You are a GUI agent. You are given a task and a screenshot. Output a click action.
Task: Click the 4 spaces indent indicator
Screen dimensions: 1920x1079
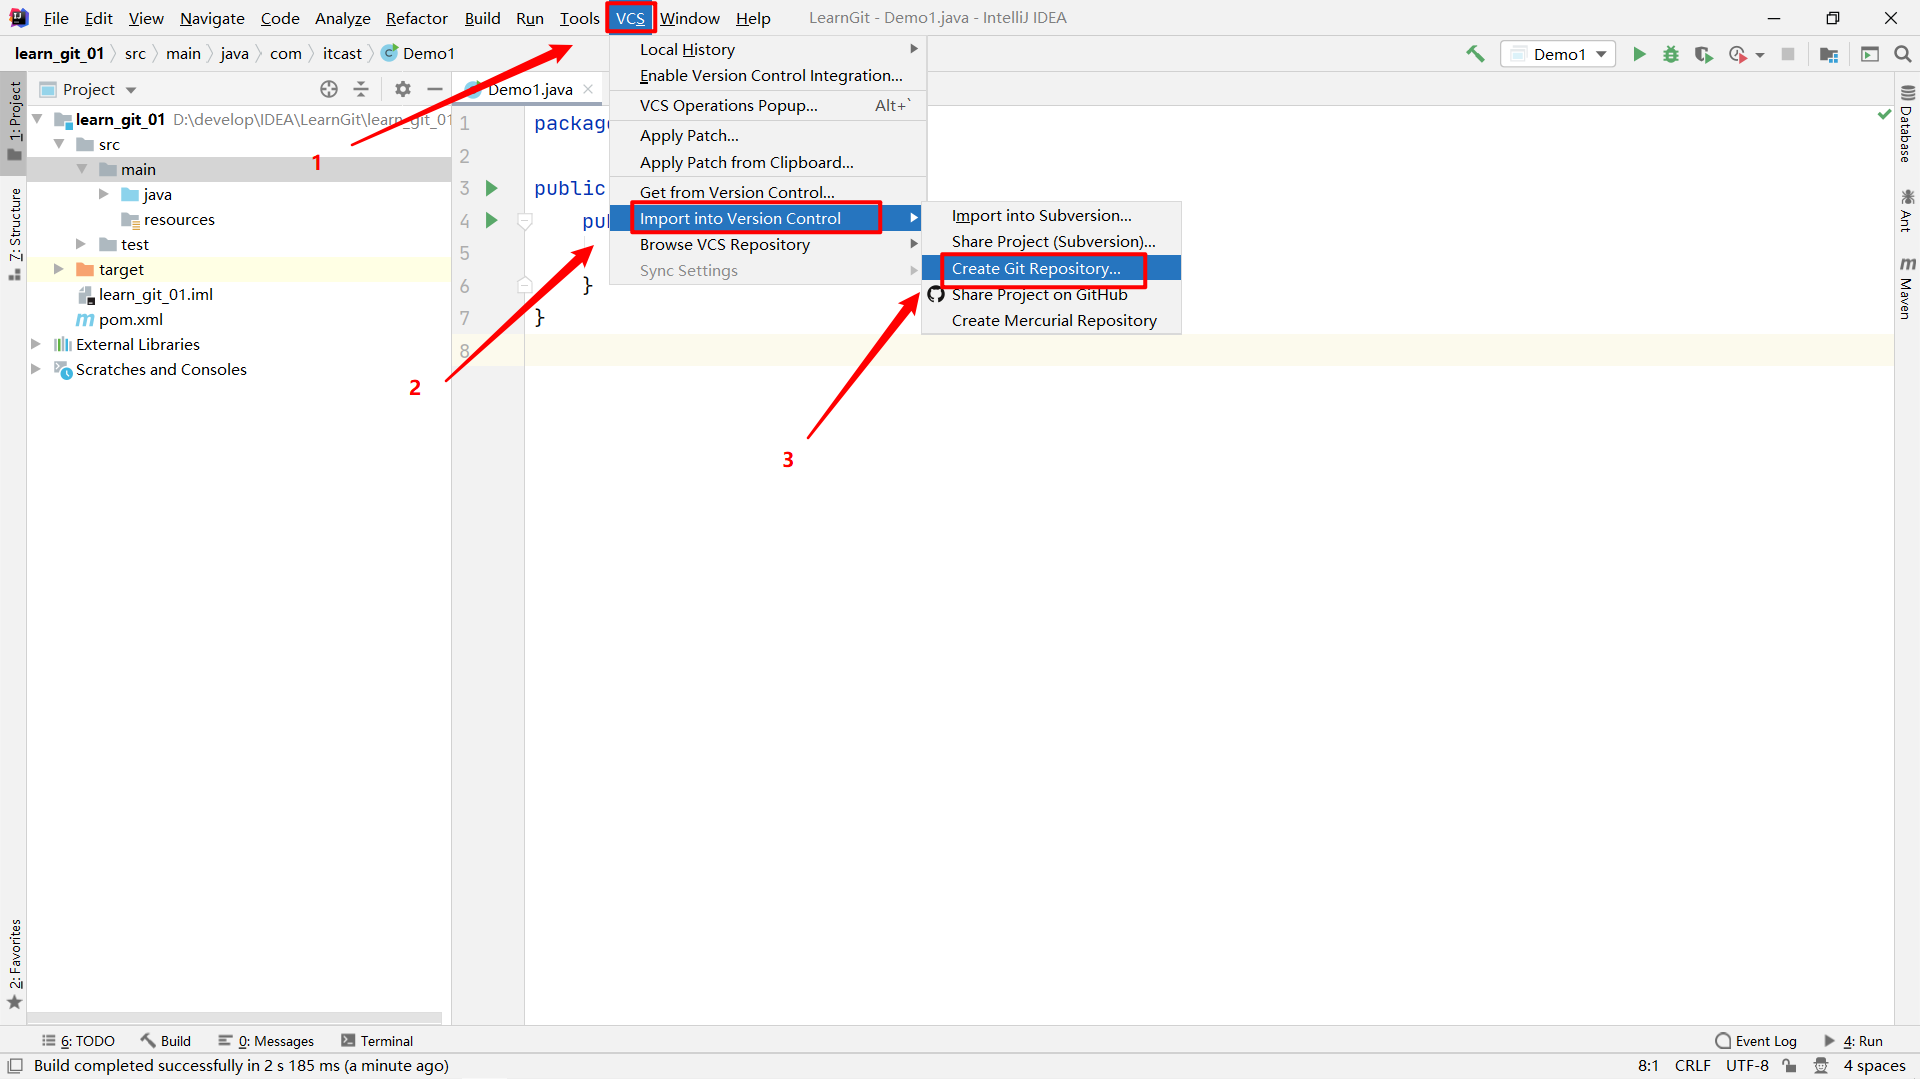(x=1874, y=1066)
